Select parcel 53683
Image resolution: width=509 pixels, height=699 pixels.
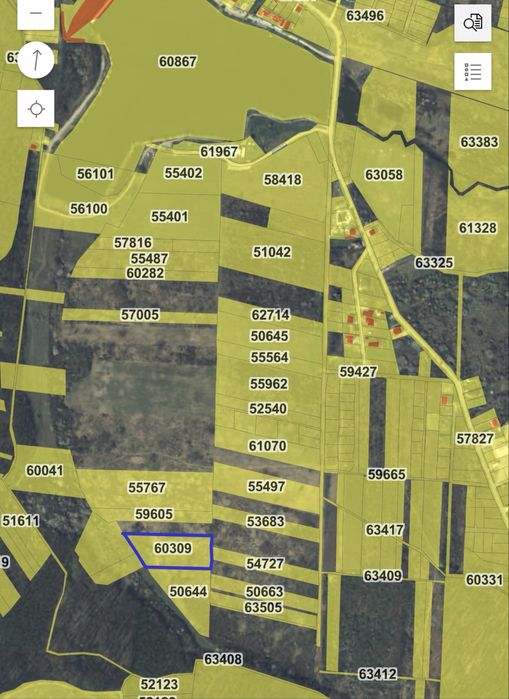[x=265, y=521]
